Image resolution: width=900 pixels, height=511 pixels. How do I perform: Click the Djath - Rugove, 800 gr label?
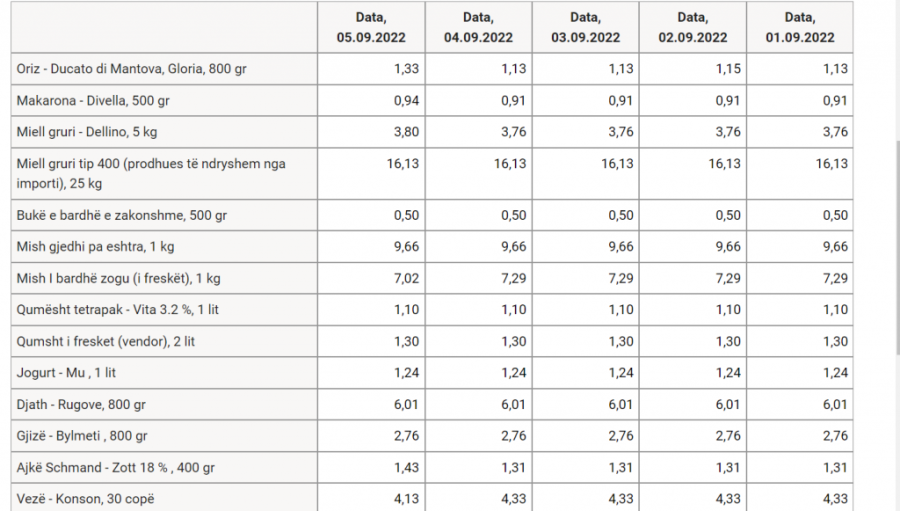(81, 405)
